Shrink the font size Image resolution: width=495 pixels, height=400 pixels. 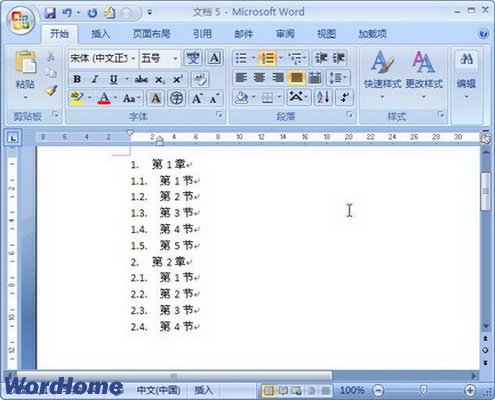(214, 98)
